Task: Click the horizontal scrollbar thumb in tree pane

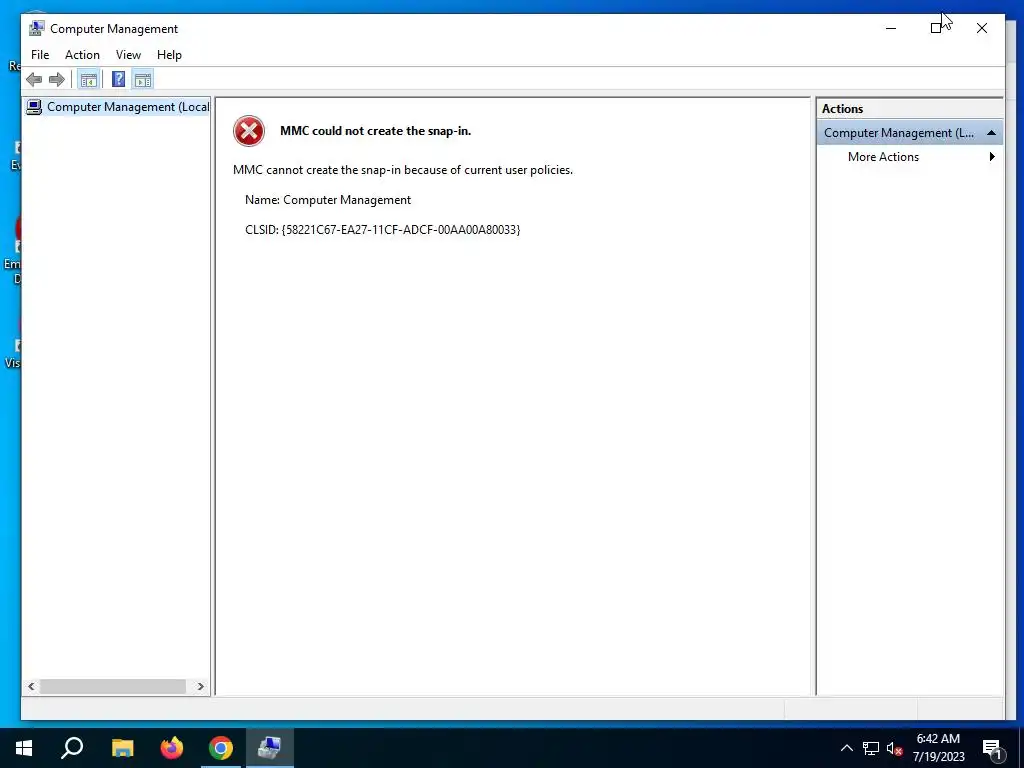Action: 113,686
